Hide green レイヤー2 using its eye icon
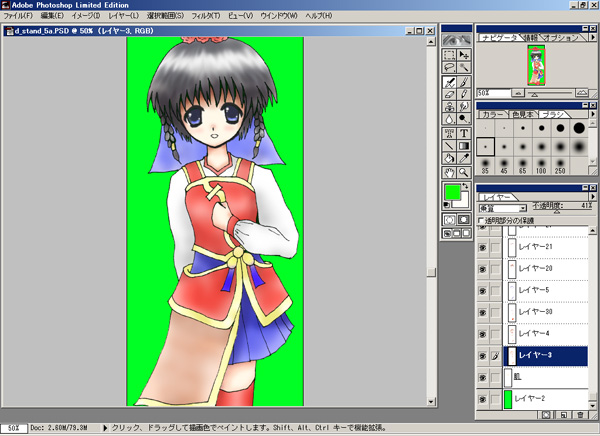600x436 pixels. 483,399
